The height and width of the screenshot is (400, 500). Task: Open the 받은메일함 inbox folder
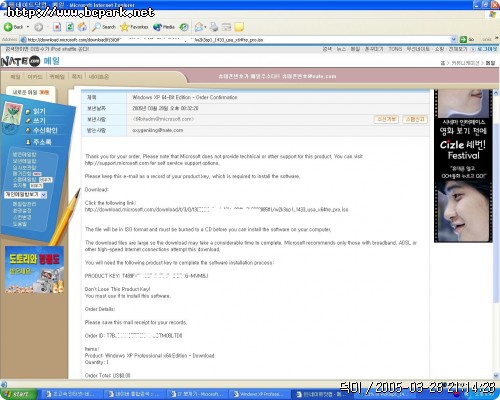[24, 155]
